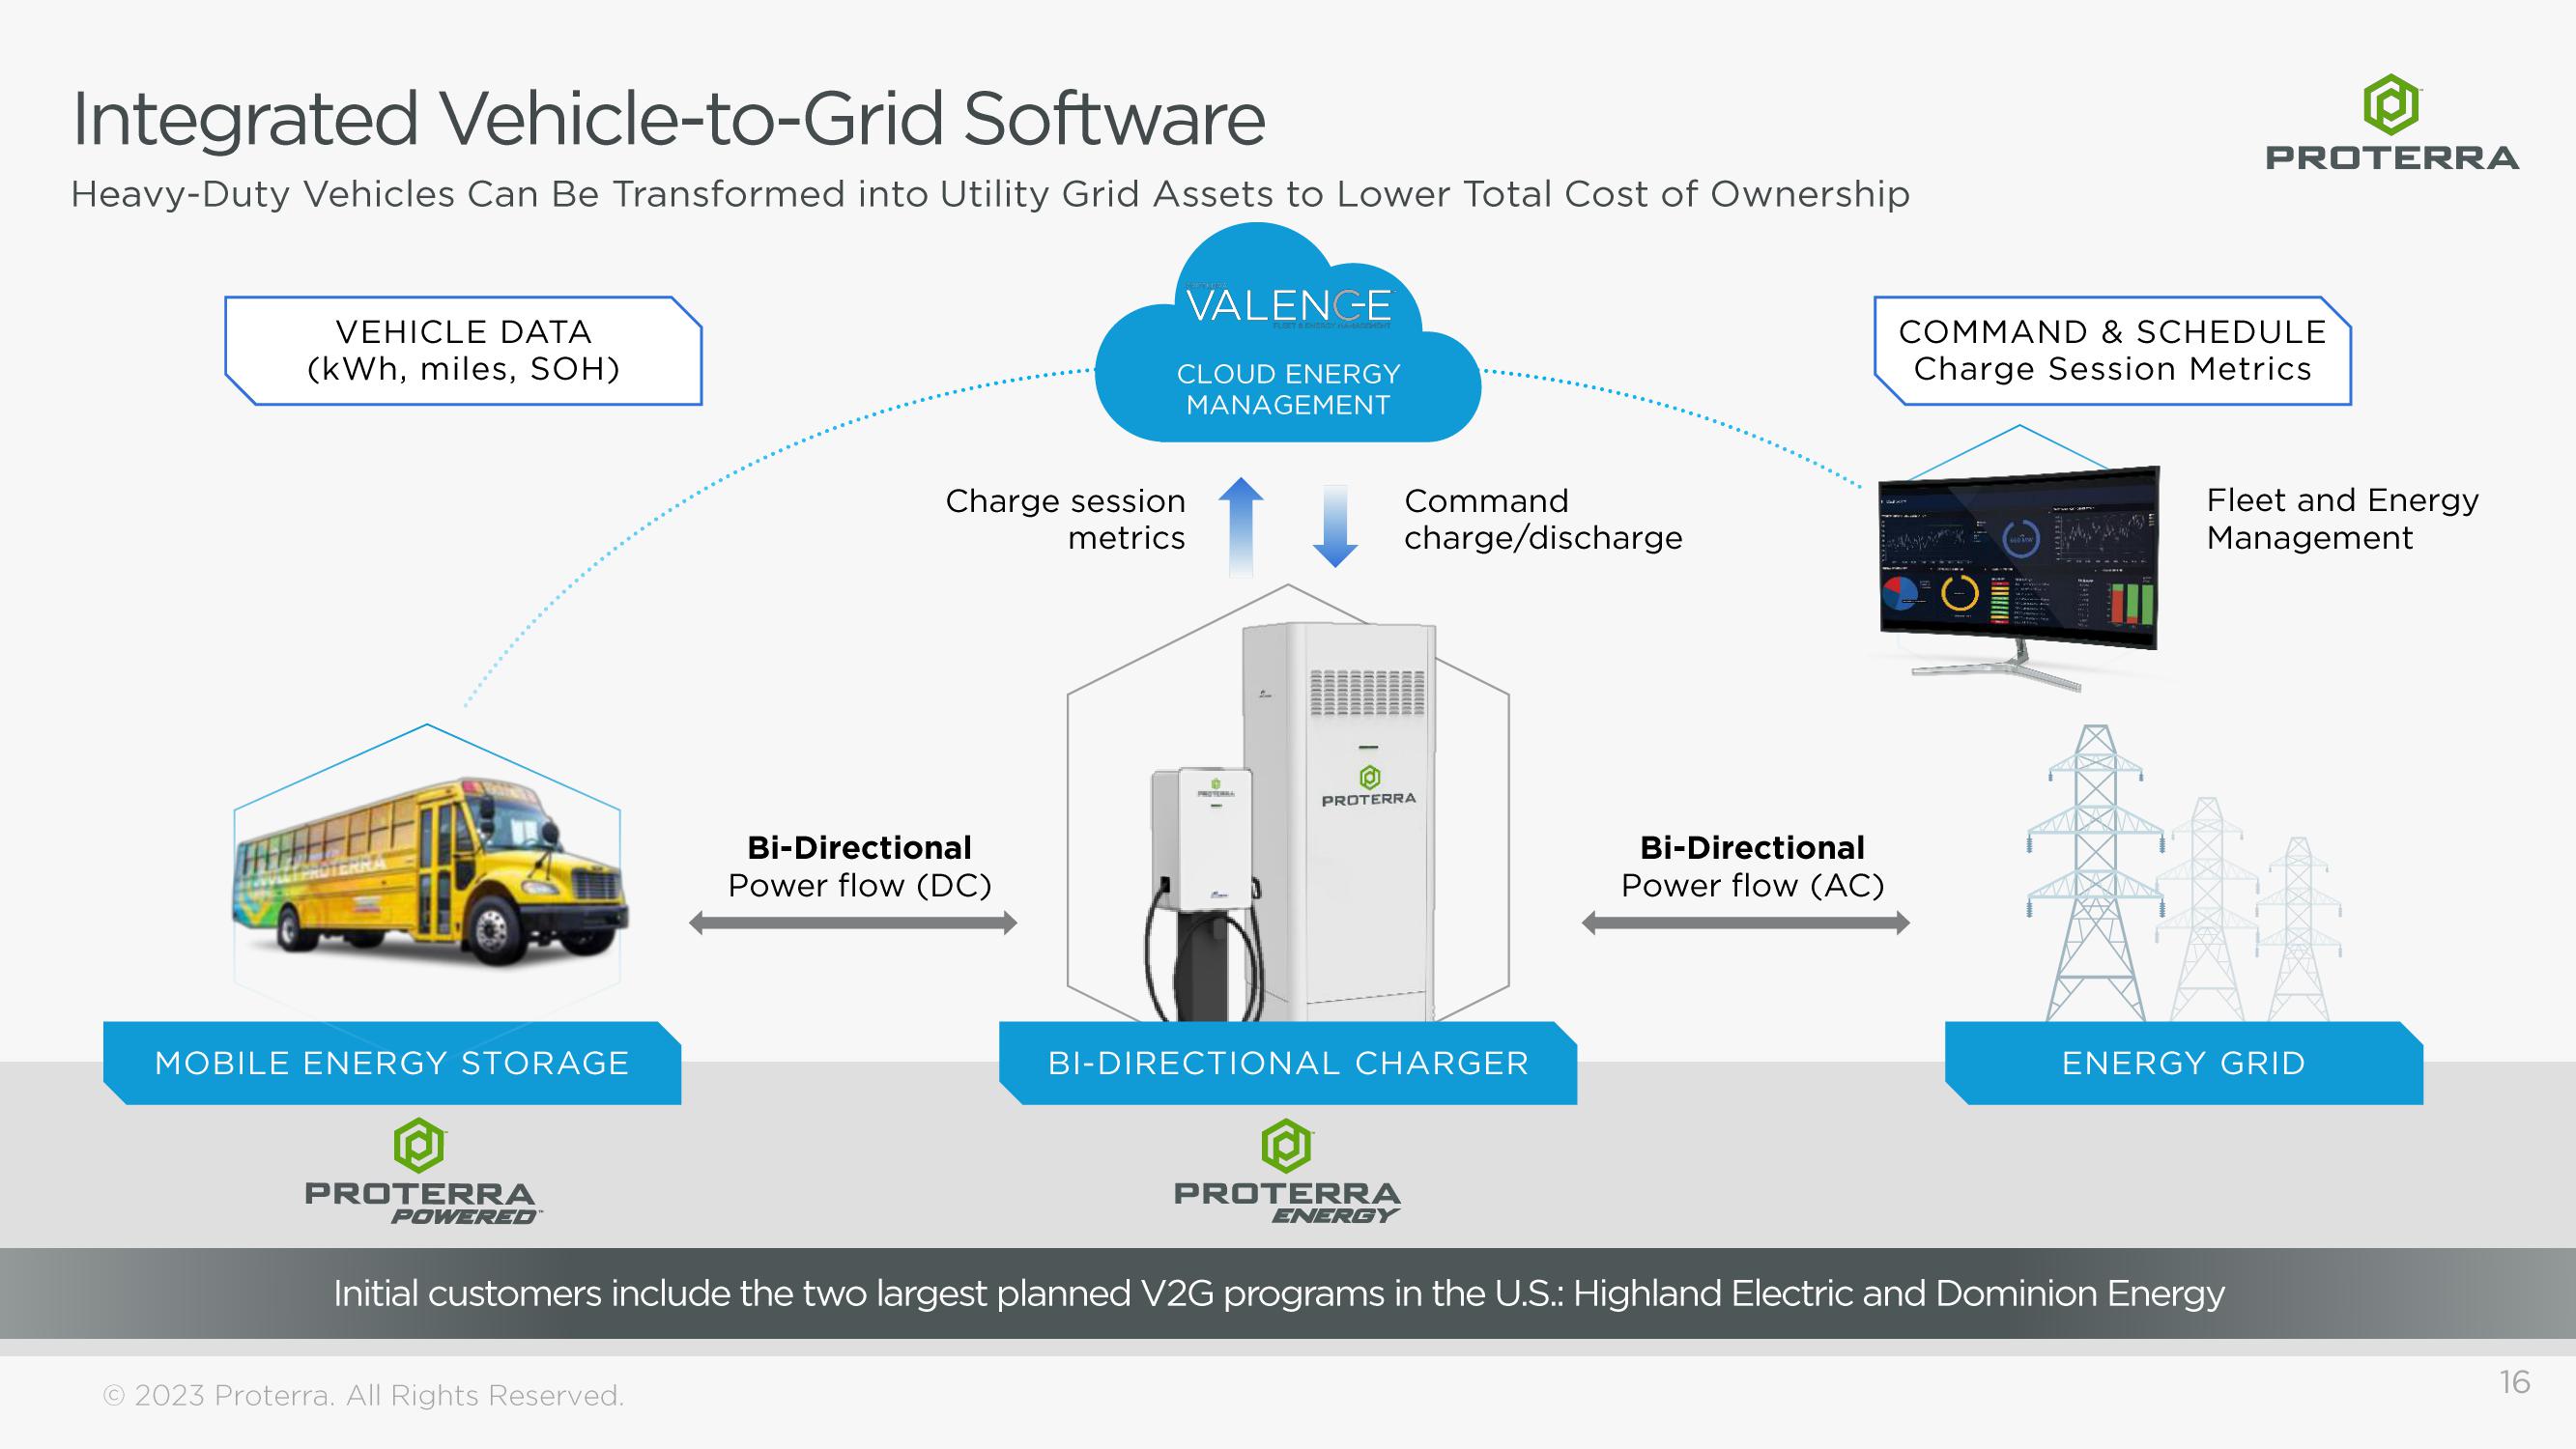
Task: Click the 'Fleet and Energy Management' label
Action: point(2342,518)
